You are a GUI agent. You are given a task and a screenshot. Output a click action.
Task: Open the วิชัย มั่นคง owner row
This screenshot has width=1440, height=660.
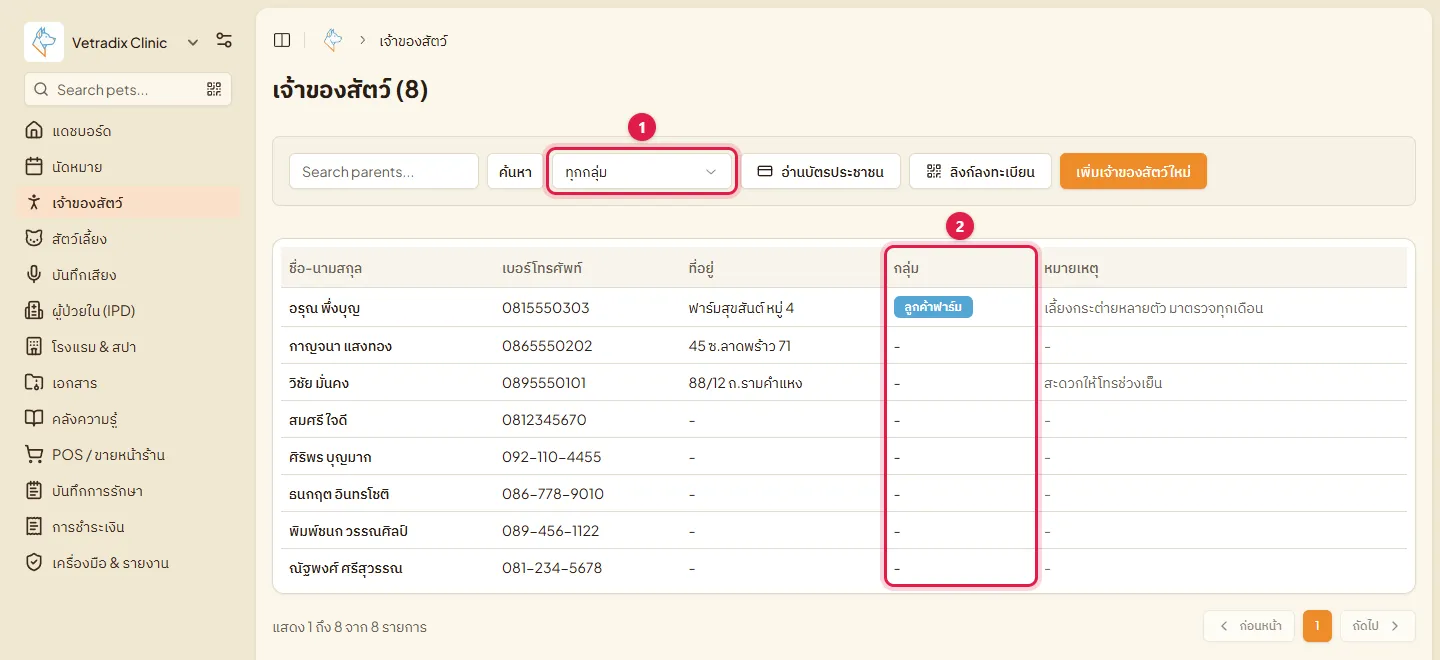point(844,383)
